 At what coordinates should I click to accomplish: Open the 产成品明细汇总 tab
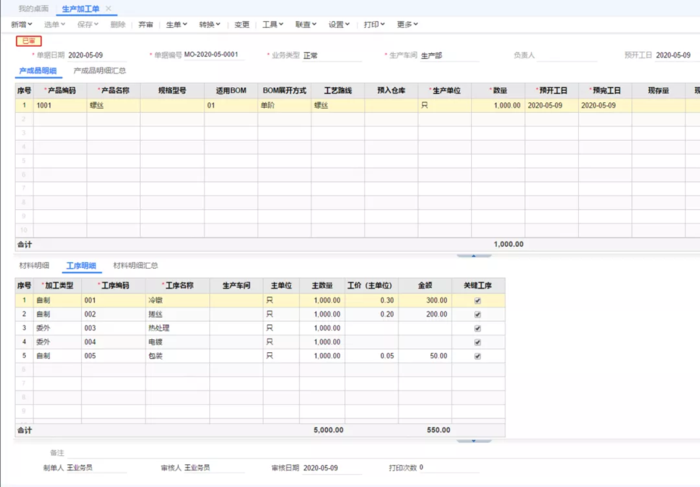pyautogui.click(x=100, y=71)
